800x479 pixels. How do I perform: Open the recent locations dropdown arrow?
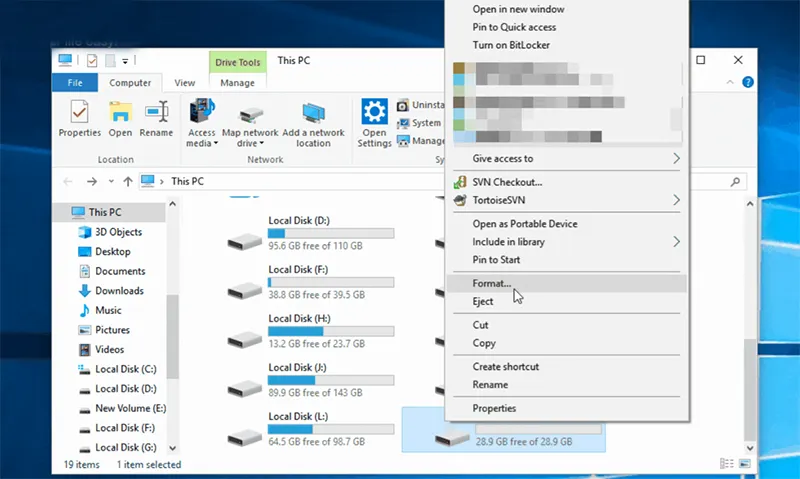pos(111,182)
